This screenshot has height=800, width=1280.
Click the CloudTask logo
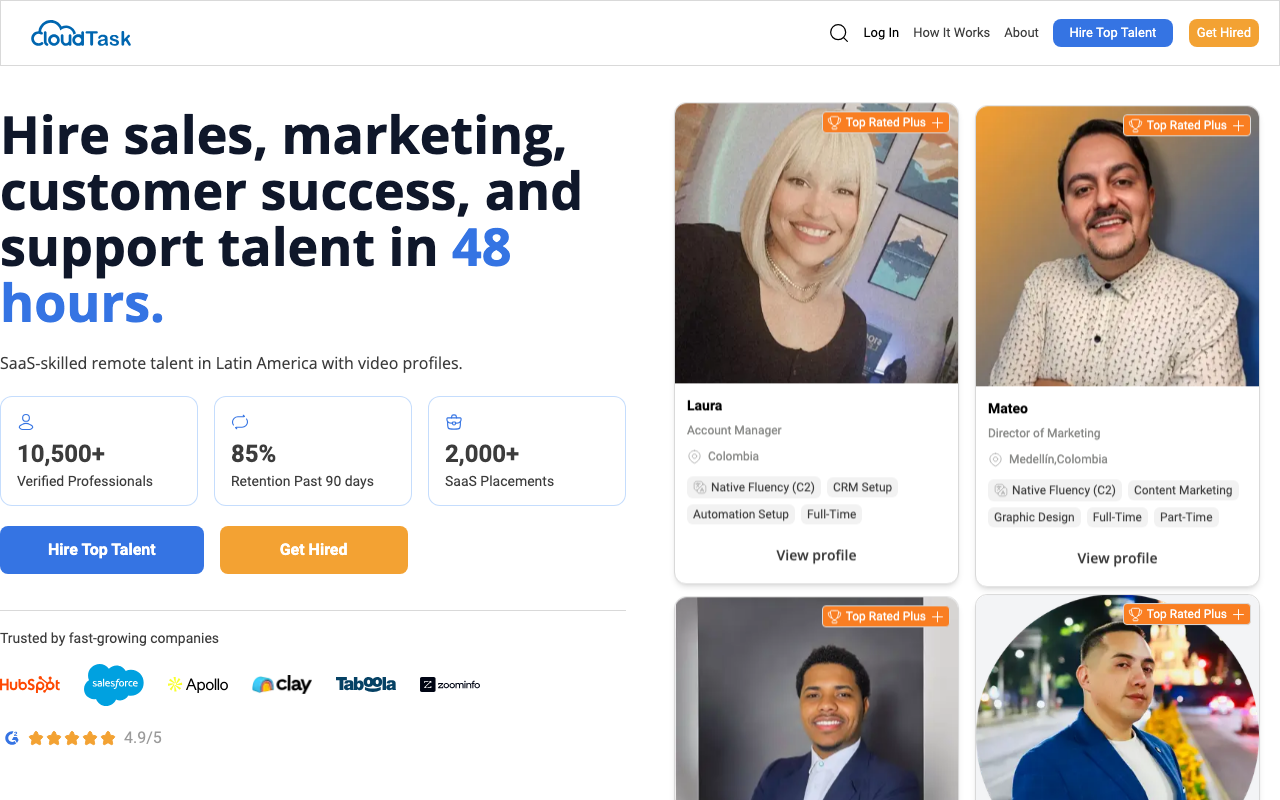tap(81, 34)
